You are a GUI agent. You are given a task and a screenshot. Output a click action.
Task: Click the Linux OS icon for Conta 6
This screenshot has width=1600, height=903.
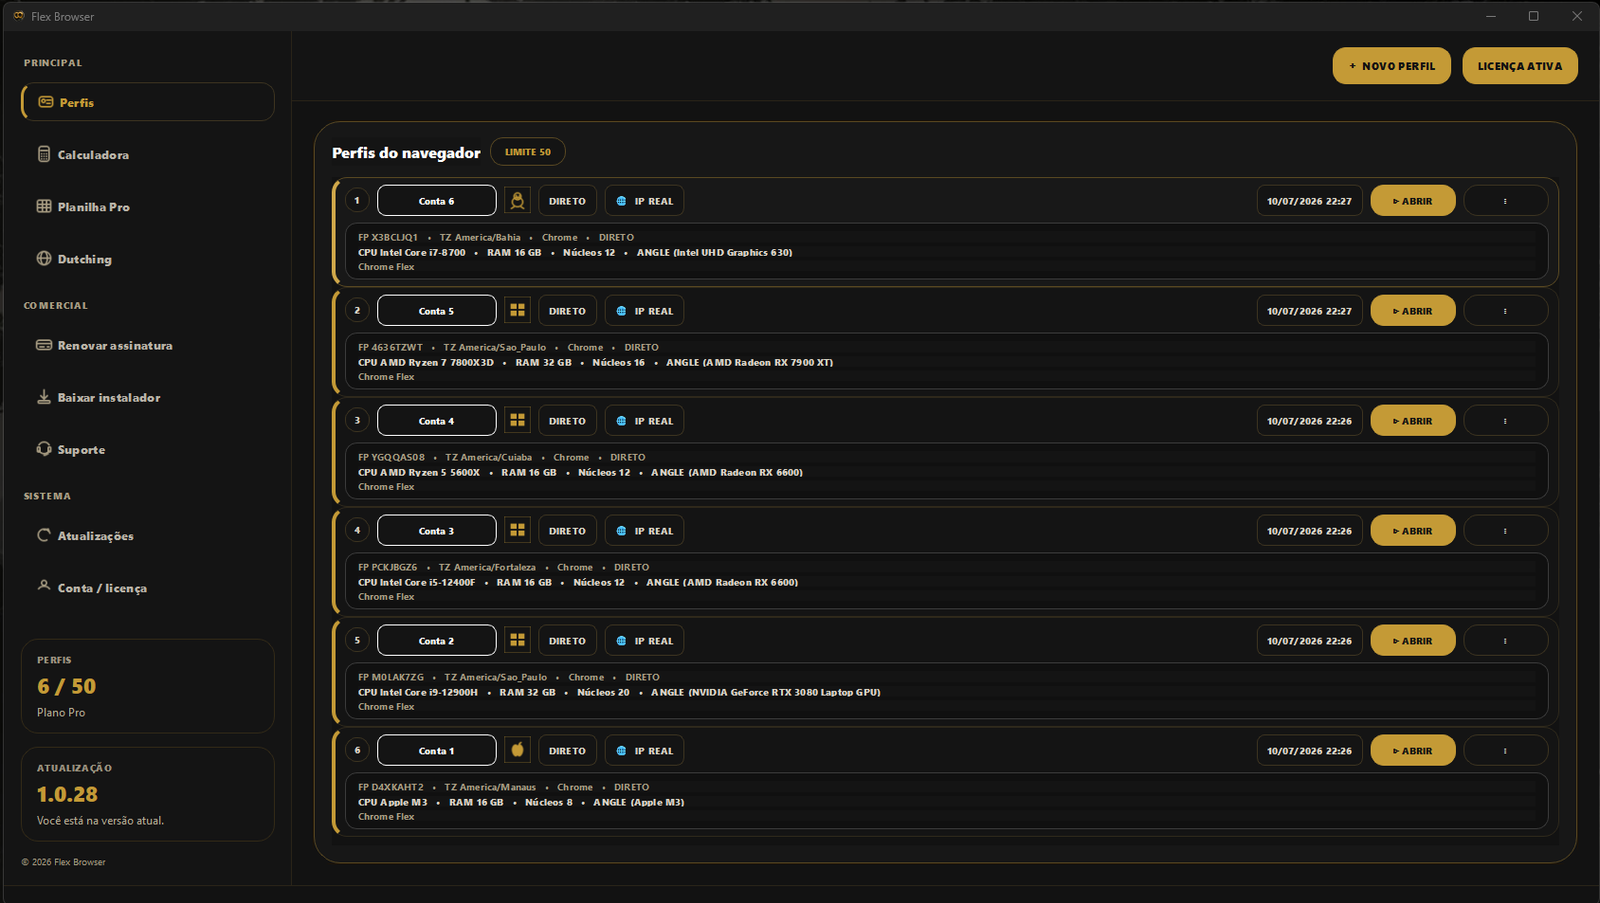(517, 201)
